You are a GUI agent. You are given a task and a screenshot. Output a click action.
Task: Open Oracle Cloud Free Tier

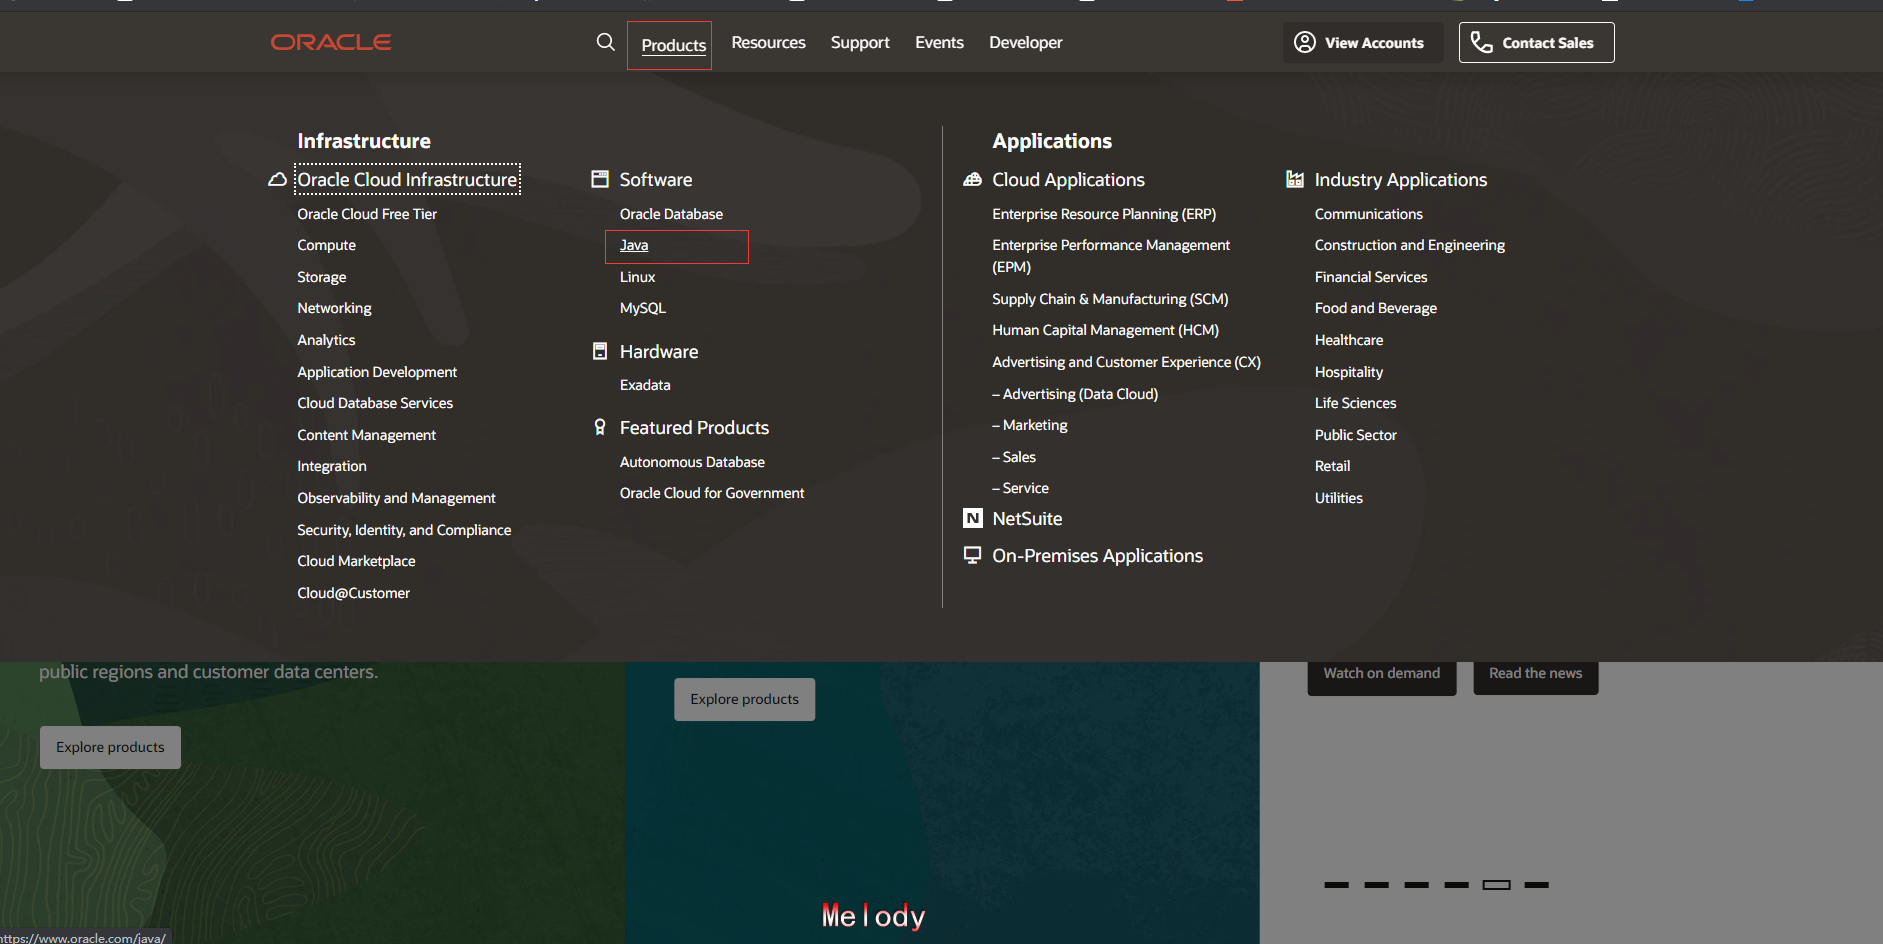point(367,214)
